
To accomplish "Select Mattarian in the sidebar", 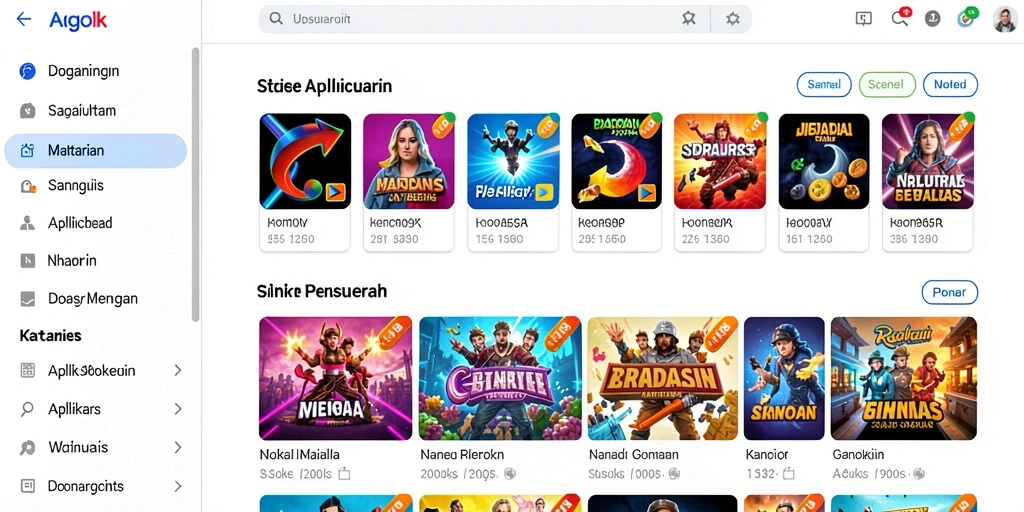I will (x=95, y=151).
